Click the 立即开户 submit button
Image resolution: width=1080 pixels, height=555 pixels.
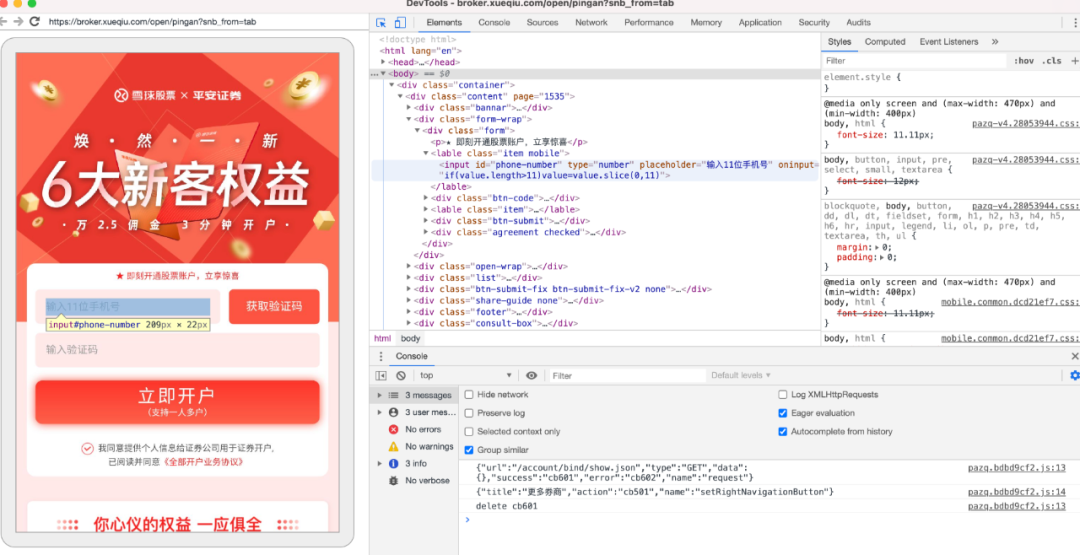[177, 402]
